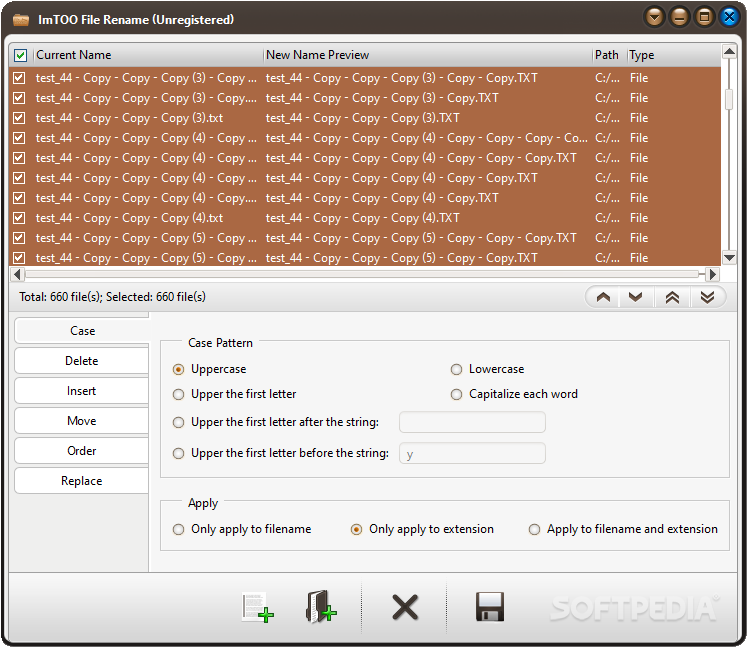The height and width of the screenshot is (647, 747).
Task: Uncheck the Copy (4).txt file row
Action: [x=19, y=218]
